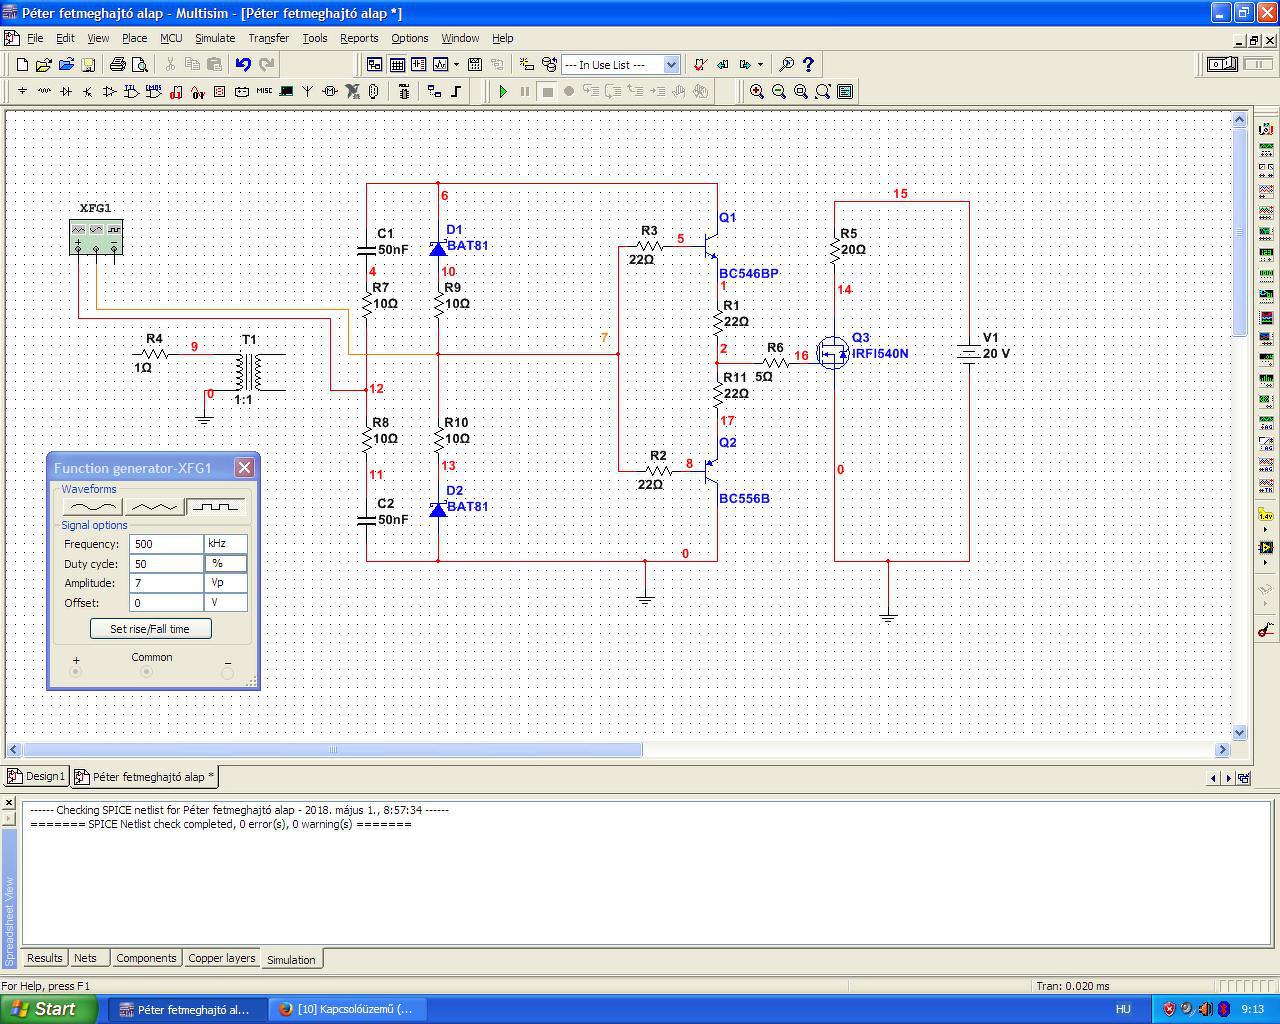Place a bus line tool
Viewport: 1280px width, 1024px height.
coord(457,91)
